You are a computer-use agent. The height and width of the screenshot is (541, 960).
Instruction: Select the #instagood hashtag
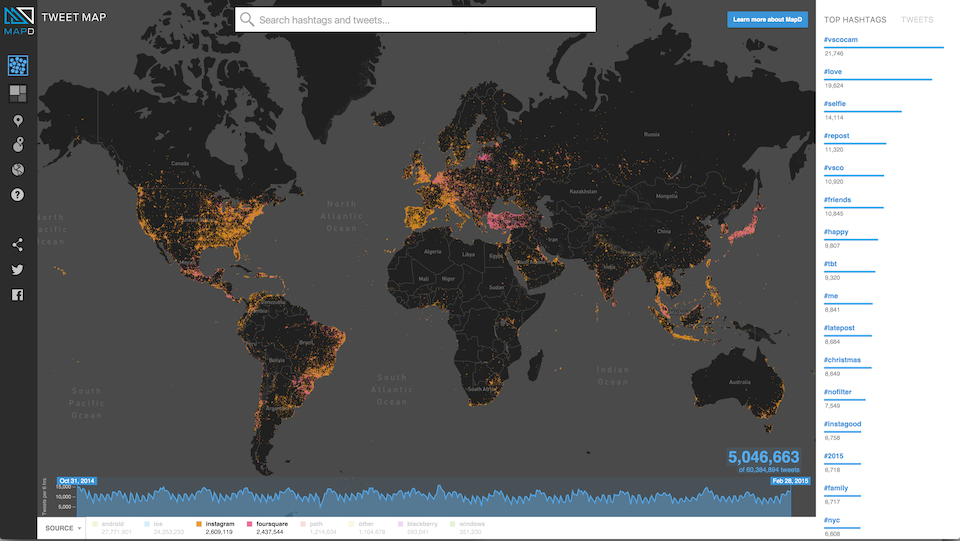(x=842, y=424)
